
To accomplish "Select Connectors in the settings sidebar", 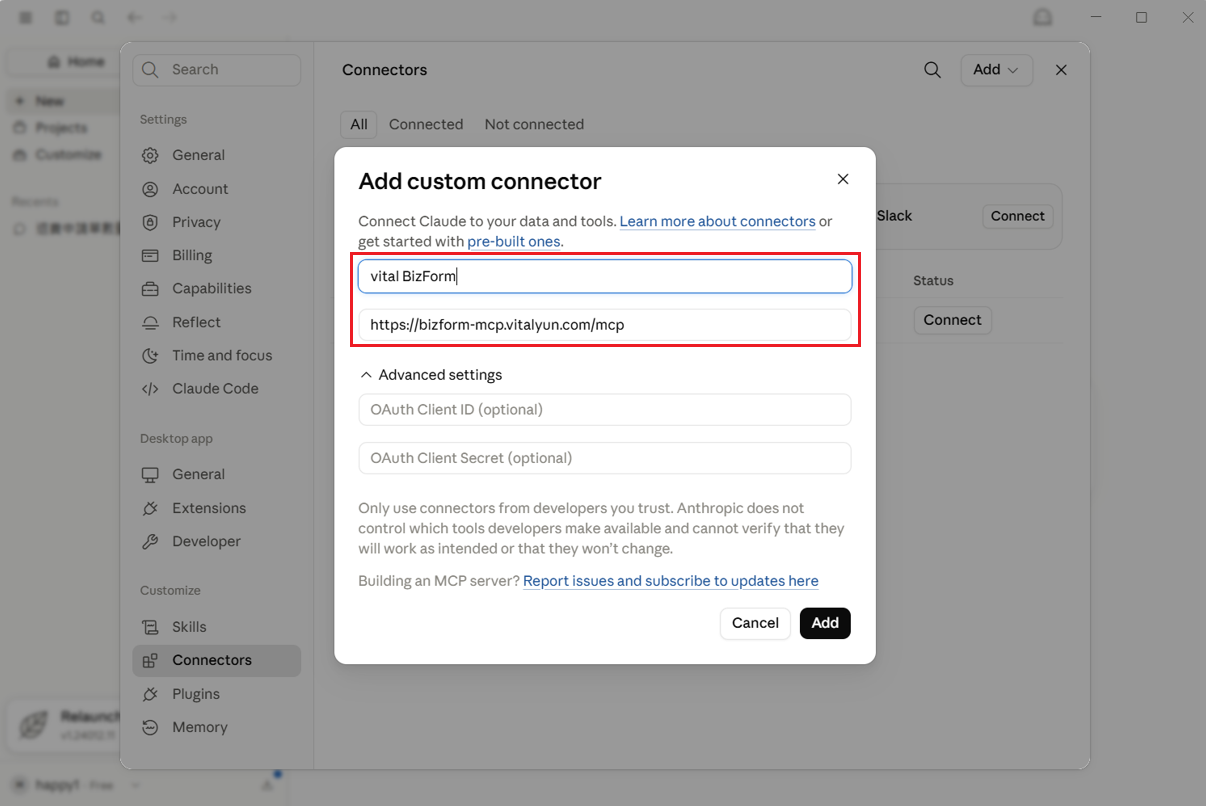I will pyautogui.click(x=216, y=660).
